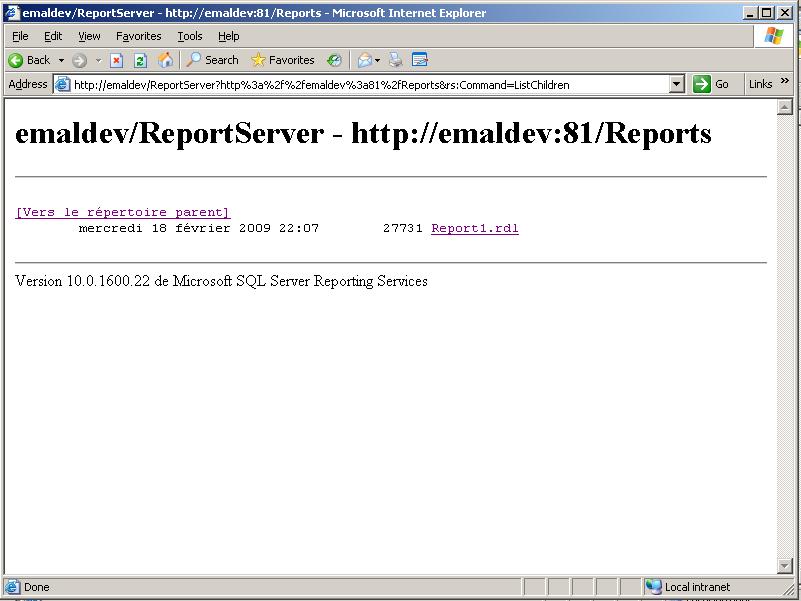Click the Done status bar page icon

click(x=12, y=587)
